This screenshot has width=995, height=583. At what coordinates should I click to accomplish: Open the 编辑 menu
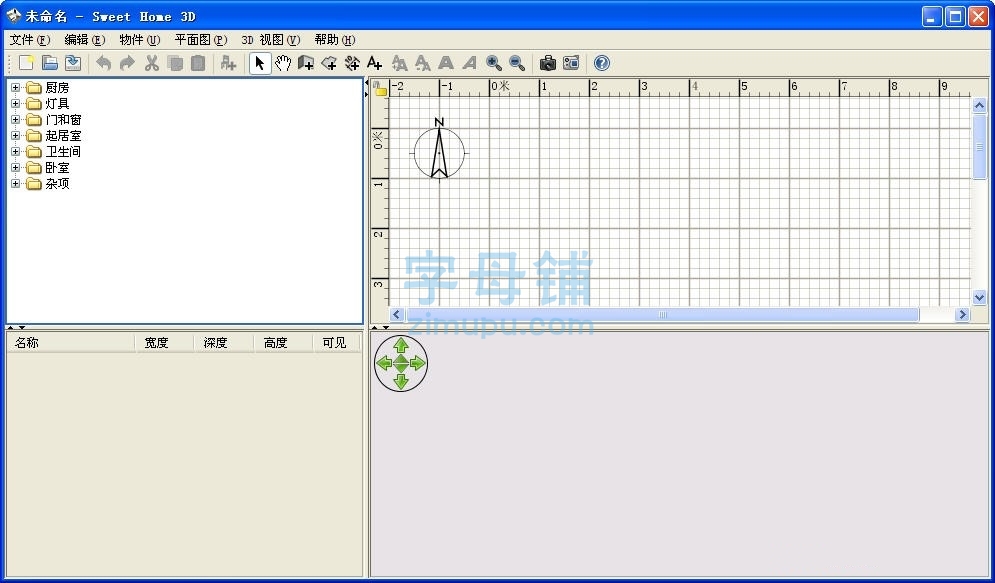click(x=84, y=39)
